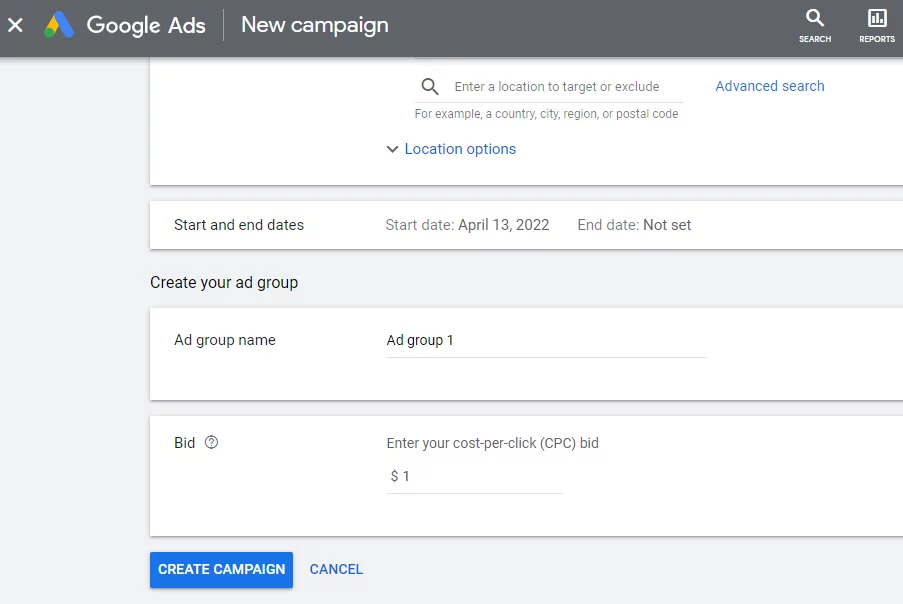Click the New campaign page title
The width and height of the screenshot is (903, 604).
(314, 25)
